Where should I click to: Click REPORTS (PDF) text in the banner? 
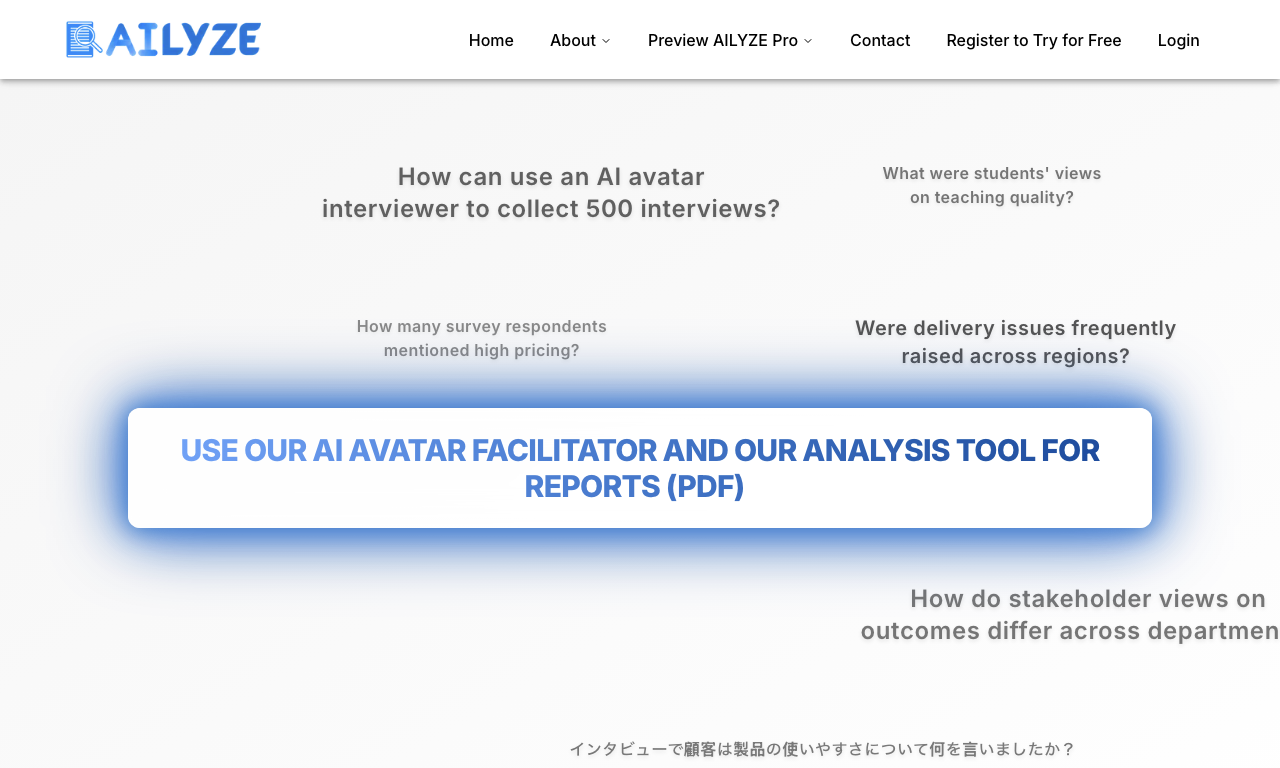click(634, 486)
